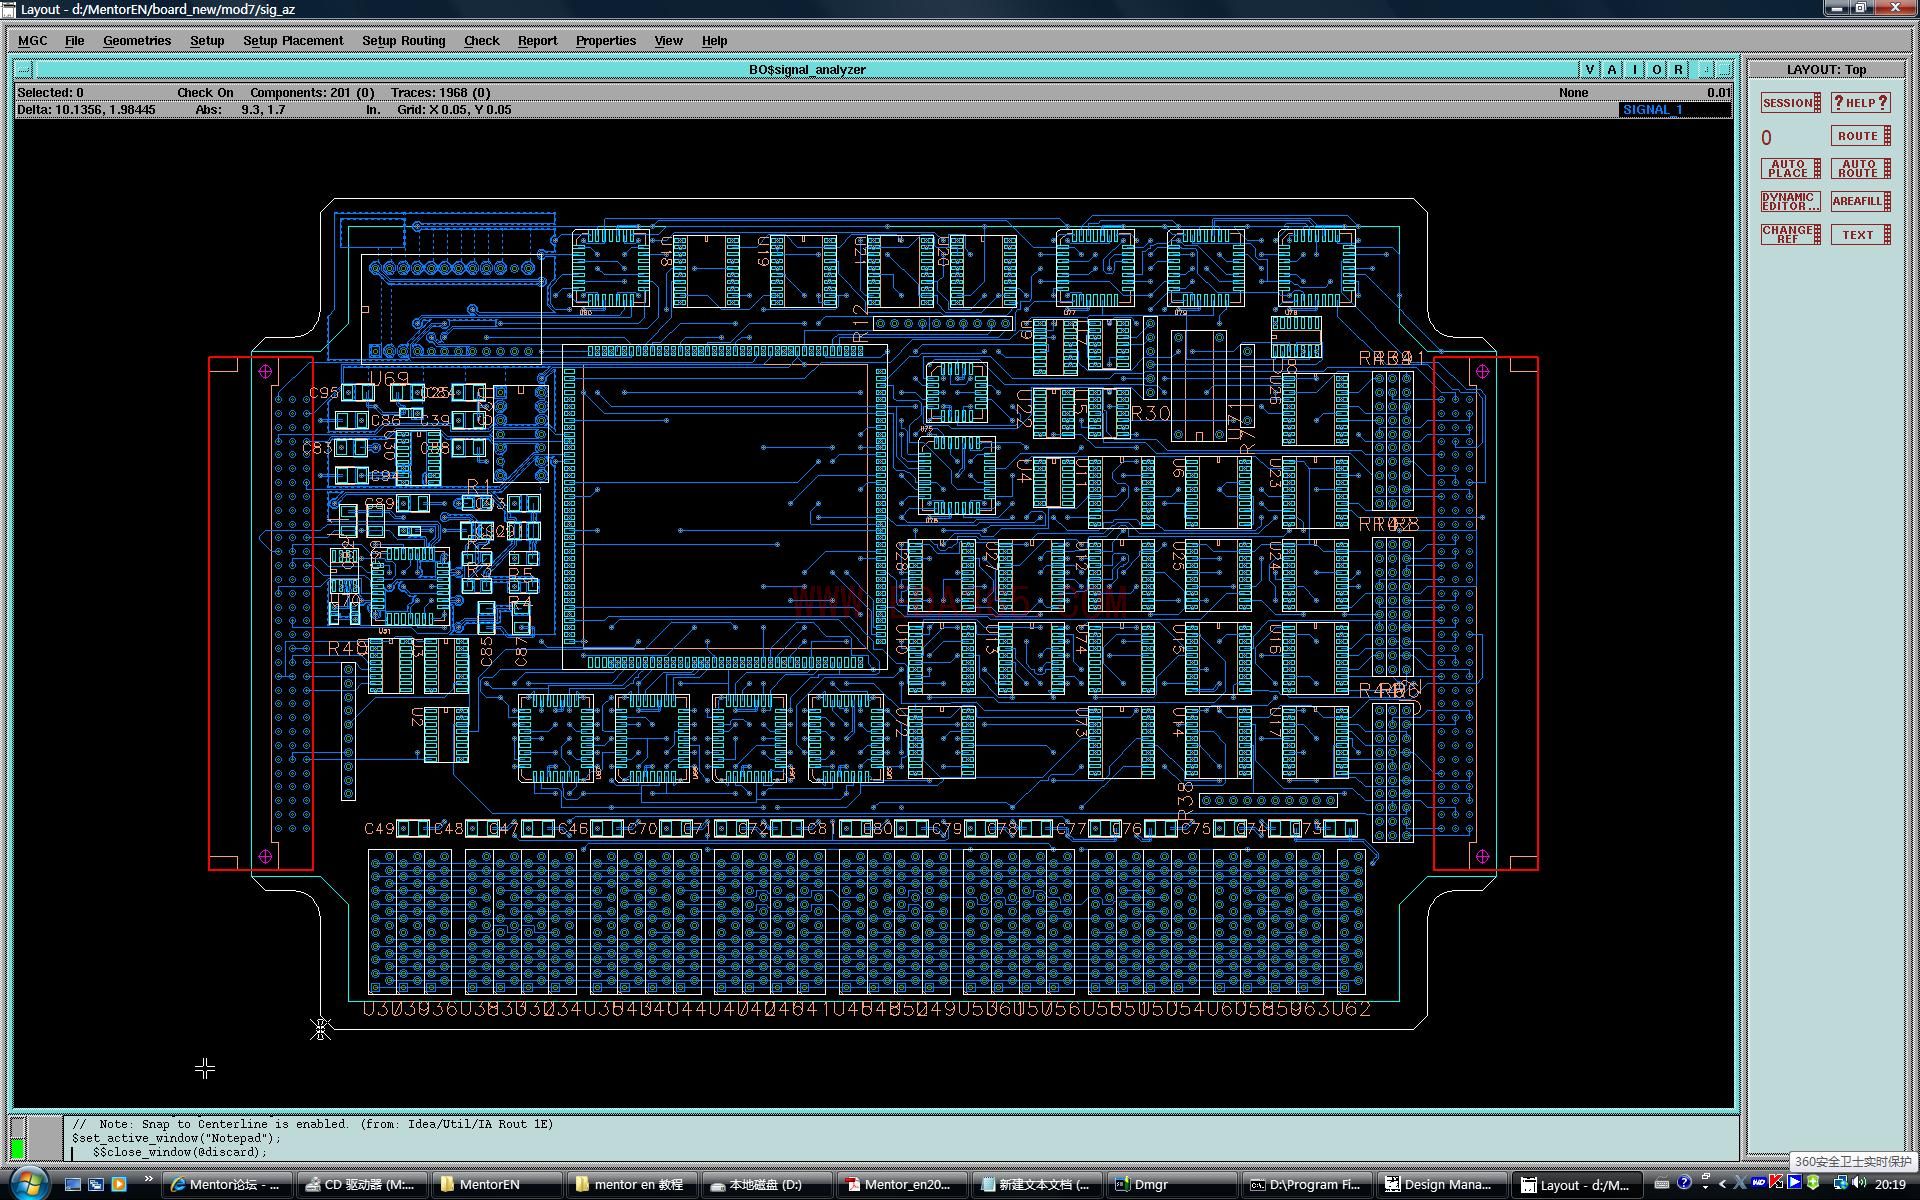Select the AREAFILL palette icon
Viewport: 1920px width, 1200px height.
[1860, 202]
